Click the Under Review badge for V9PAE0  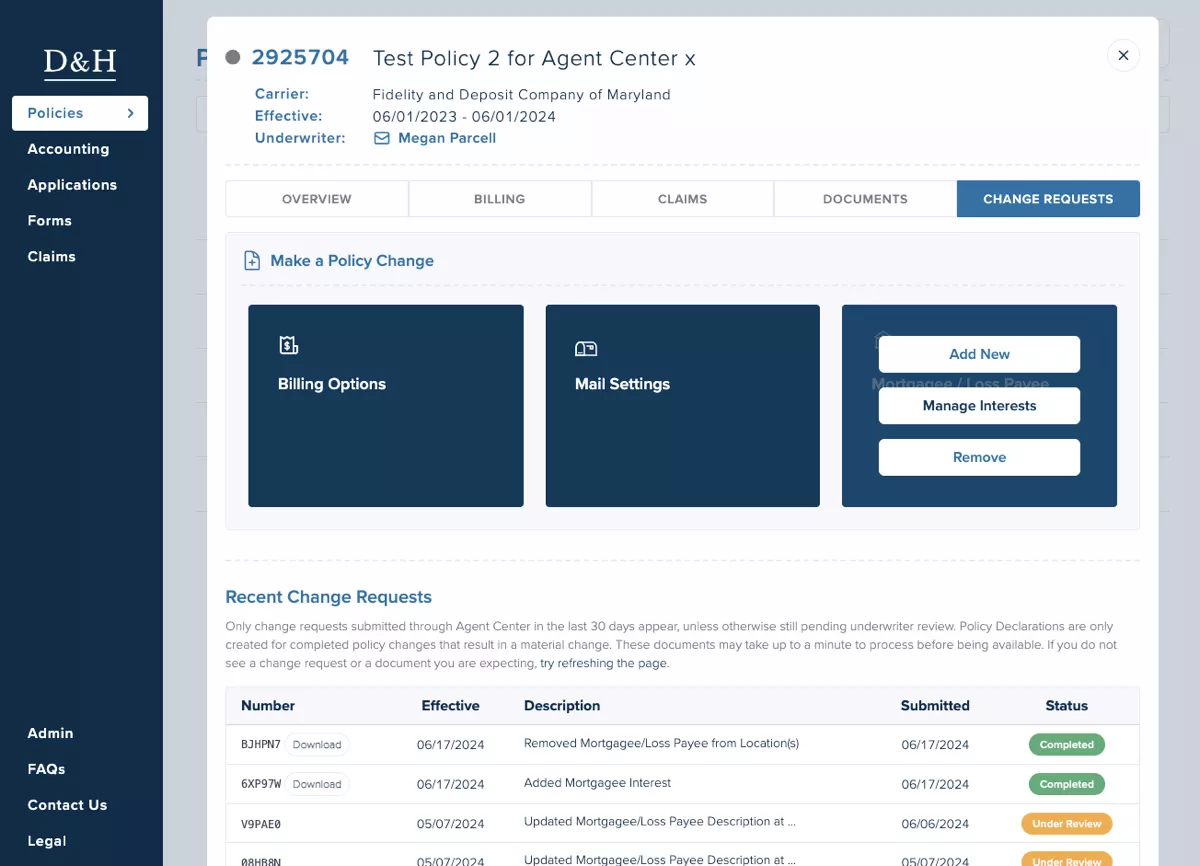pos(1067,823)
